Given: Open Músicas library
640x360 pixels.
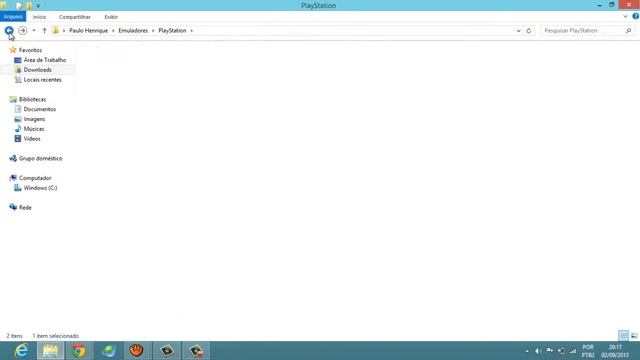Looking at the screenshot, I should [33, 129].
